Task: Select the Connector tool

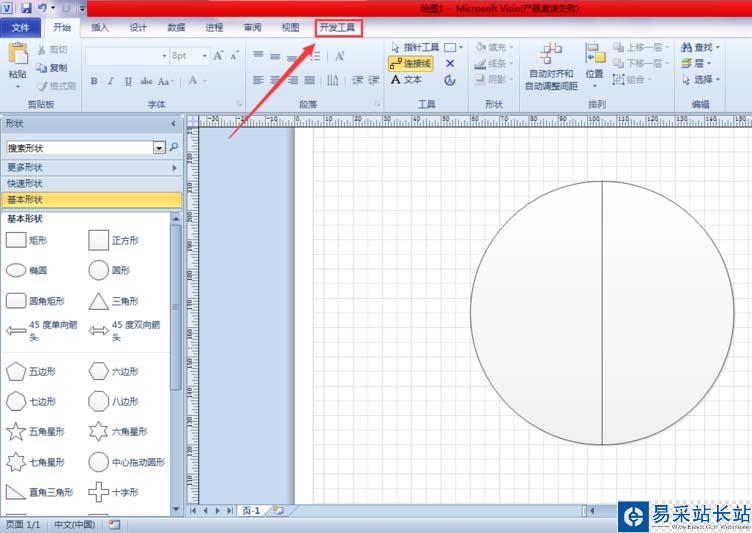Action: (411, 63)
